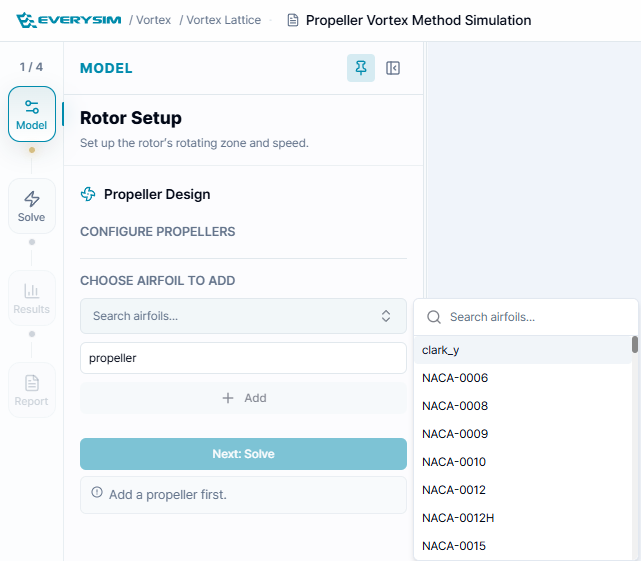Click the airfoil dropdown chevron arrows

pos(386,316)
